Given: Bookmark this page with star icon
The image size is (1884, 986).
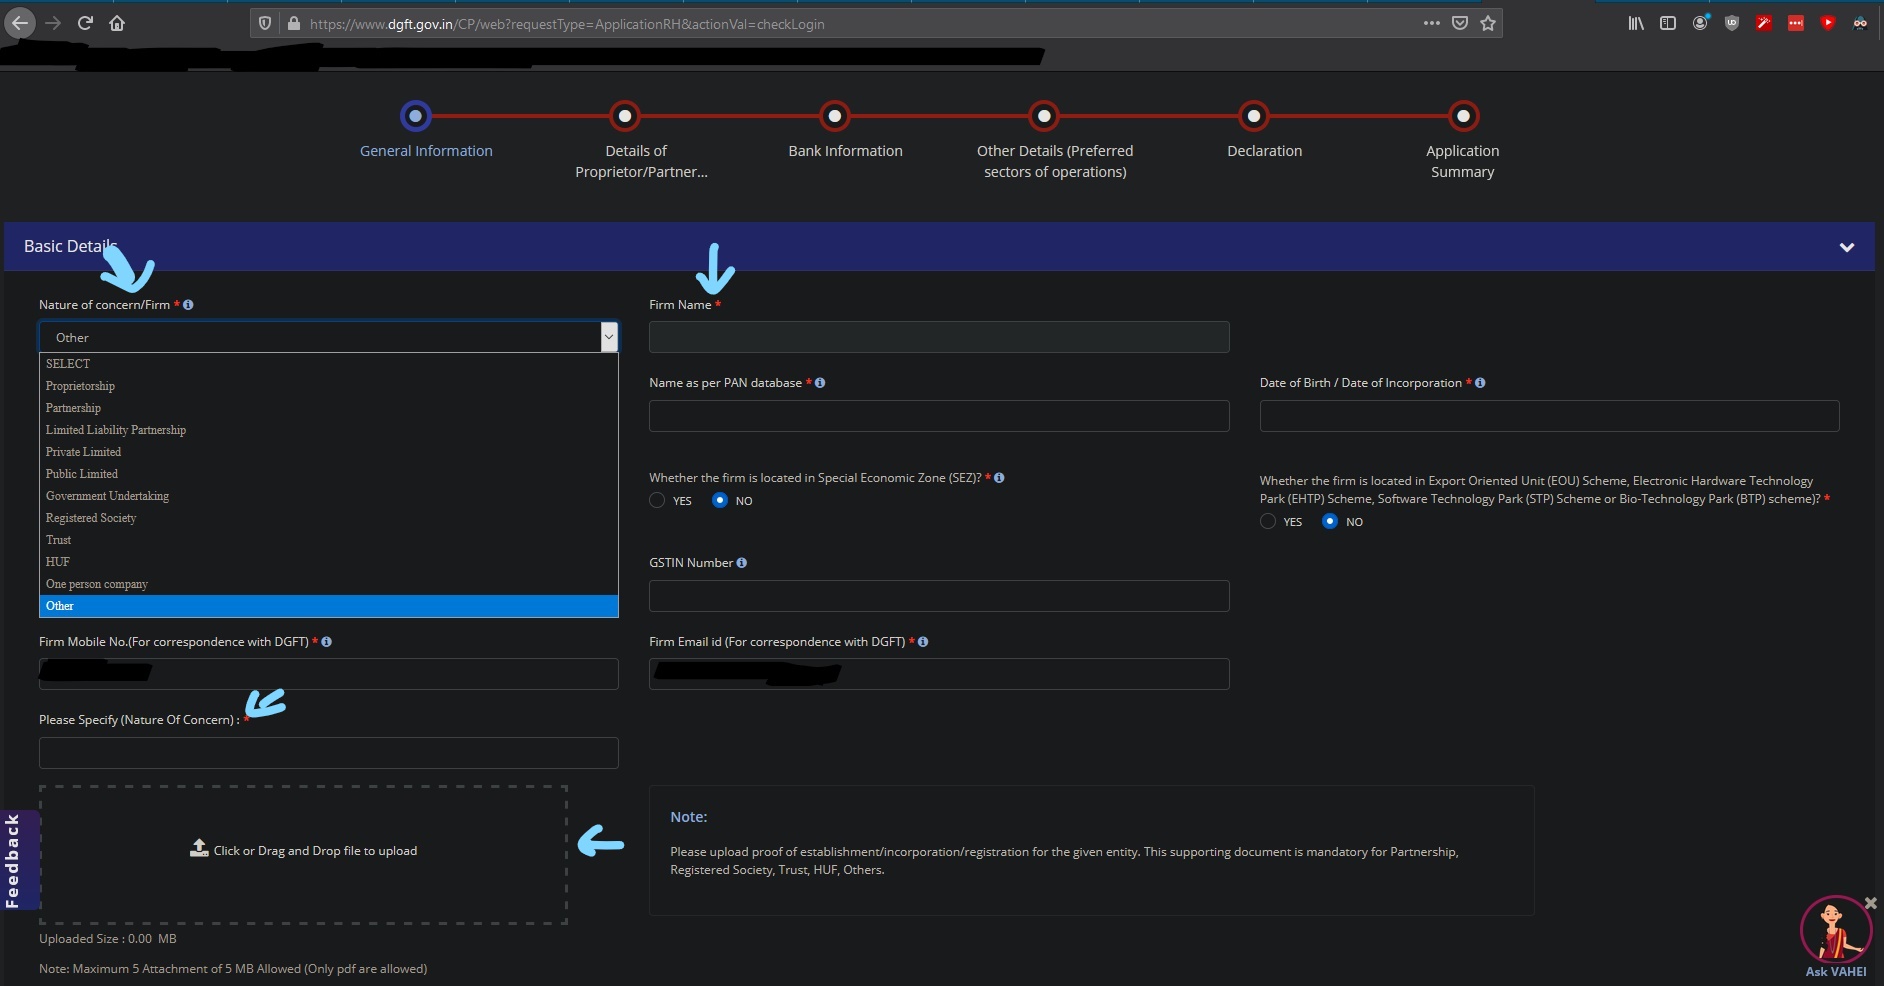Looking at the screenshot, I should (1488, 23).
